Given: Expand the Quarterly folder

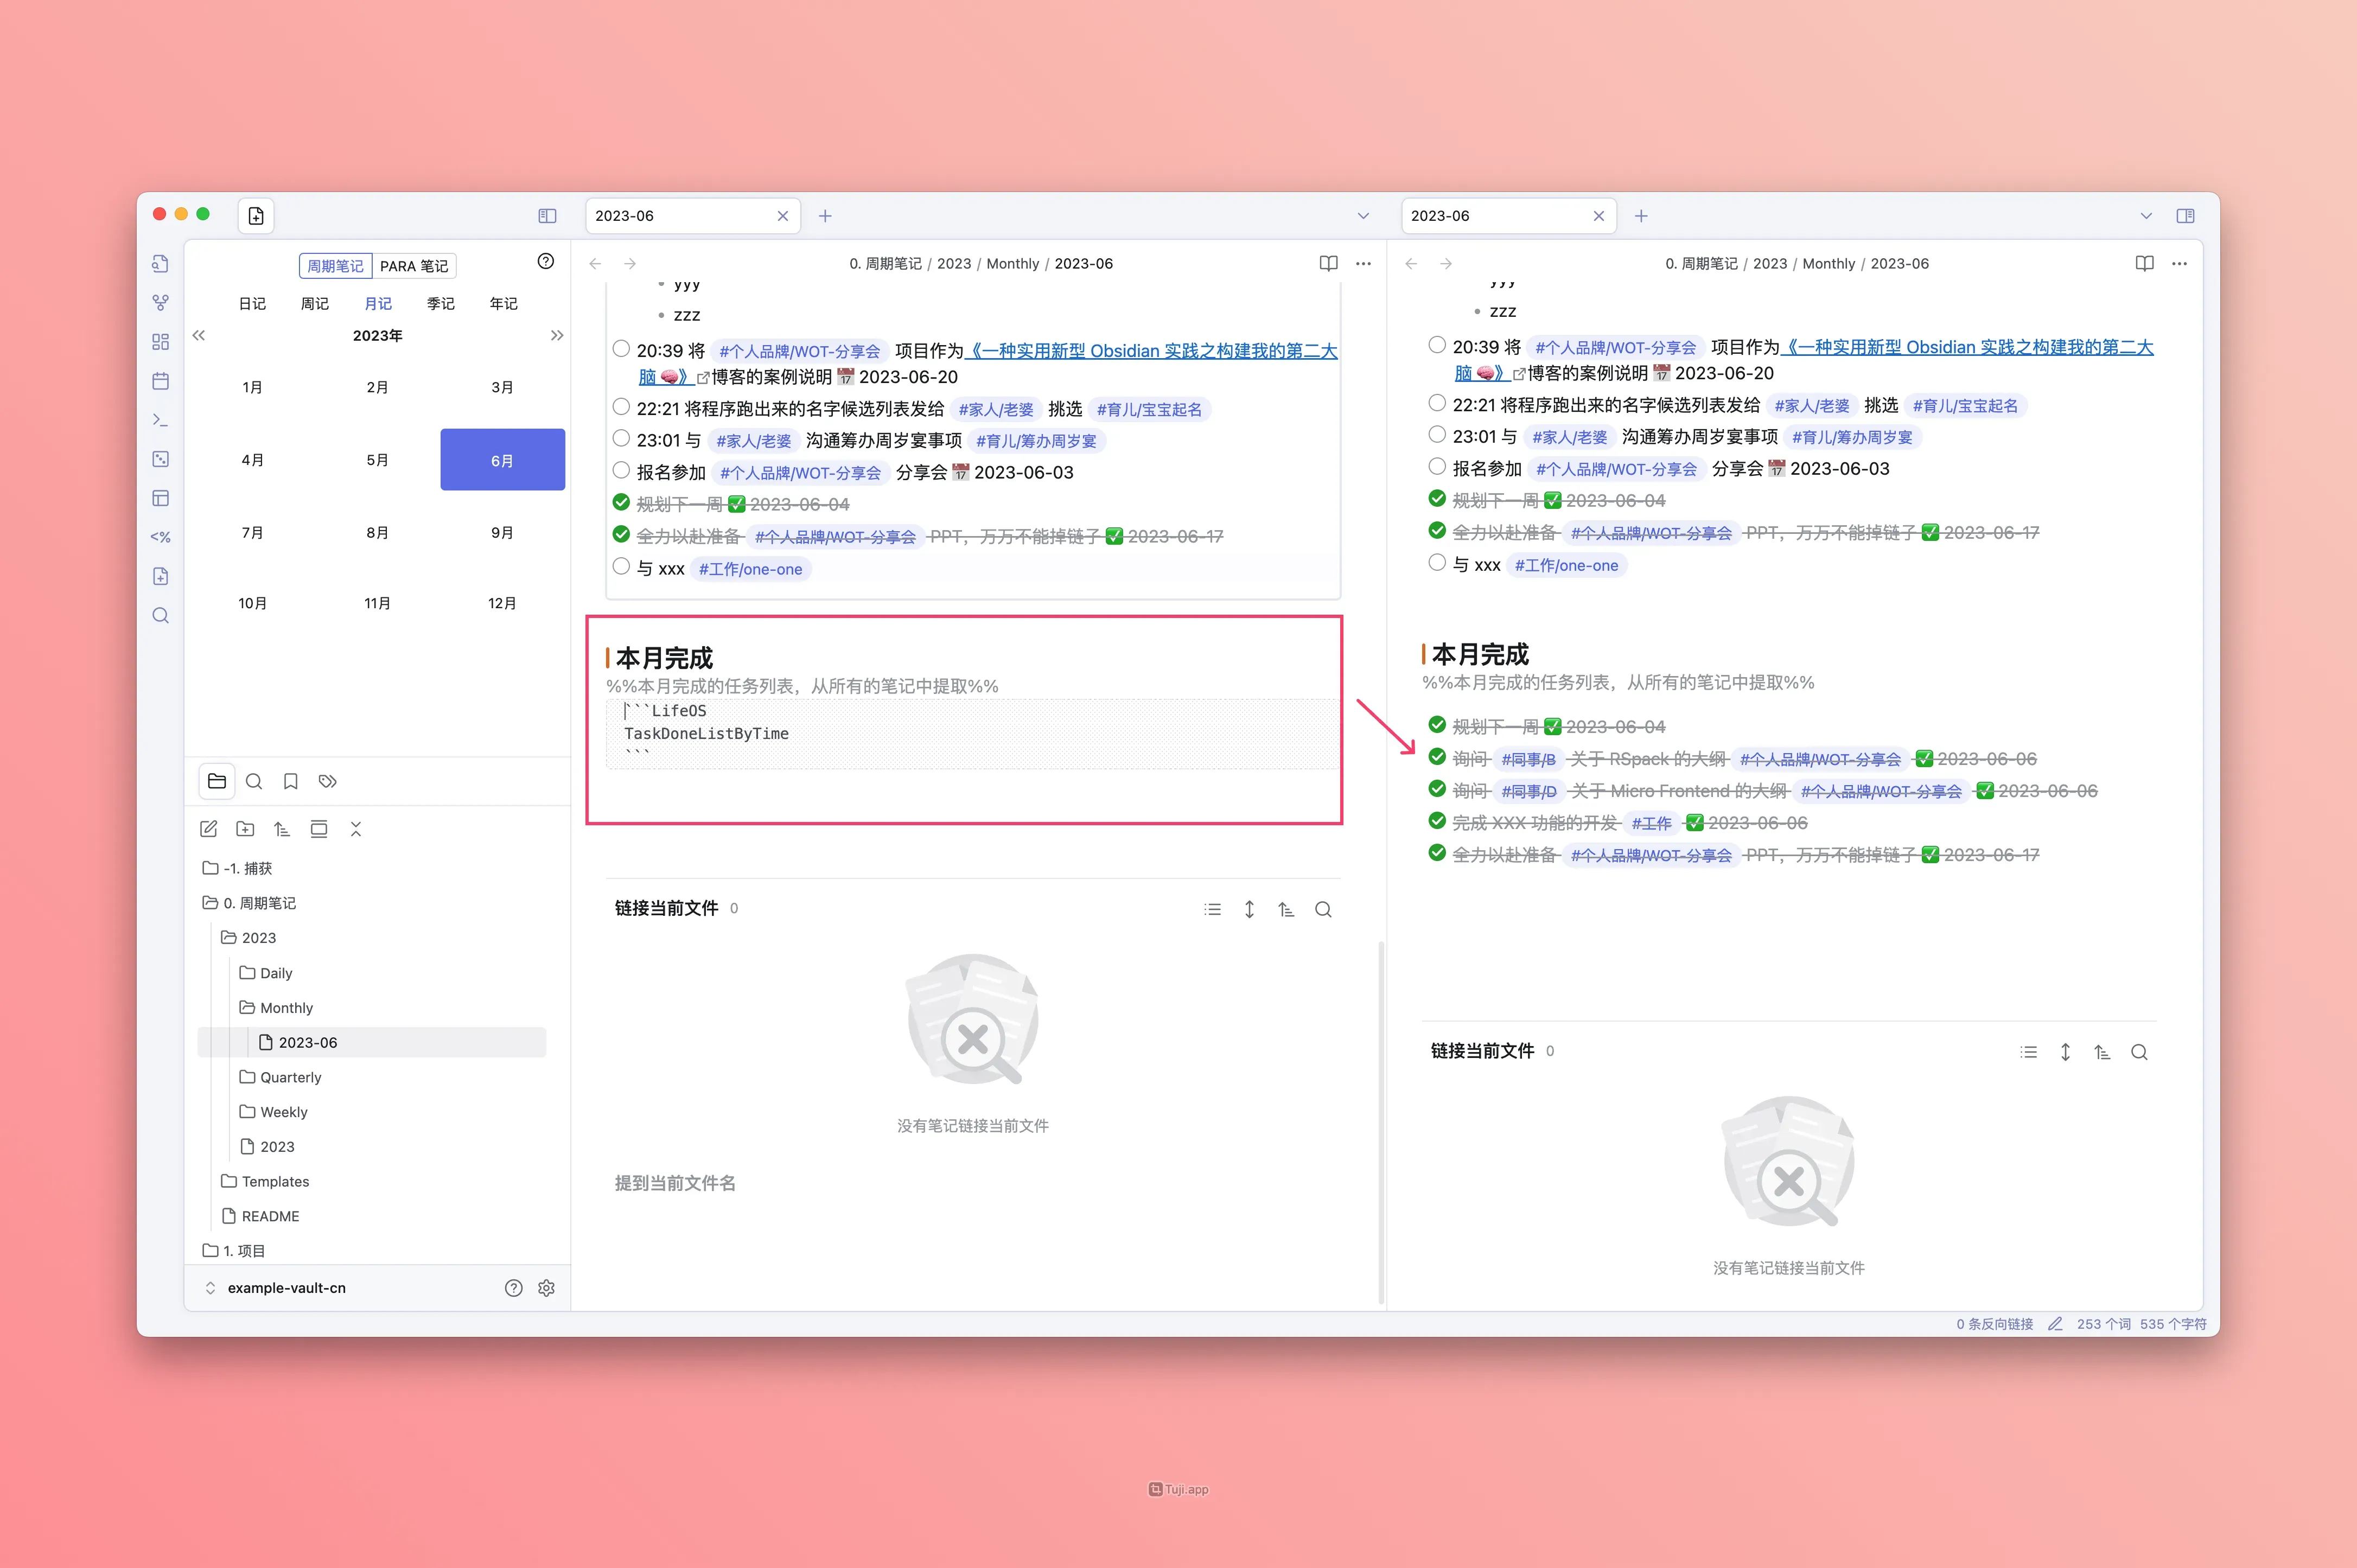Looking at the screenshot, I should (290, 1077).
